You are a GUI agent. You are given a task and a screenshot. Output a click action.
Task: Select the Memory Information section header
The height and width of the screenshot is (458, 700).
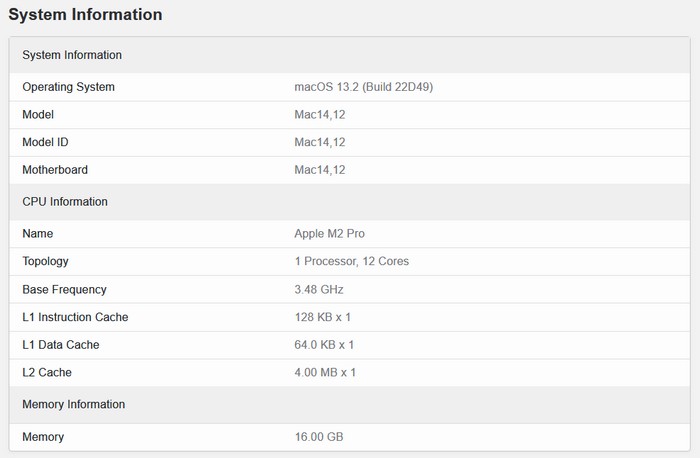click(73, 405)
